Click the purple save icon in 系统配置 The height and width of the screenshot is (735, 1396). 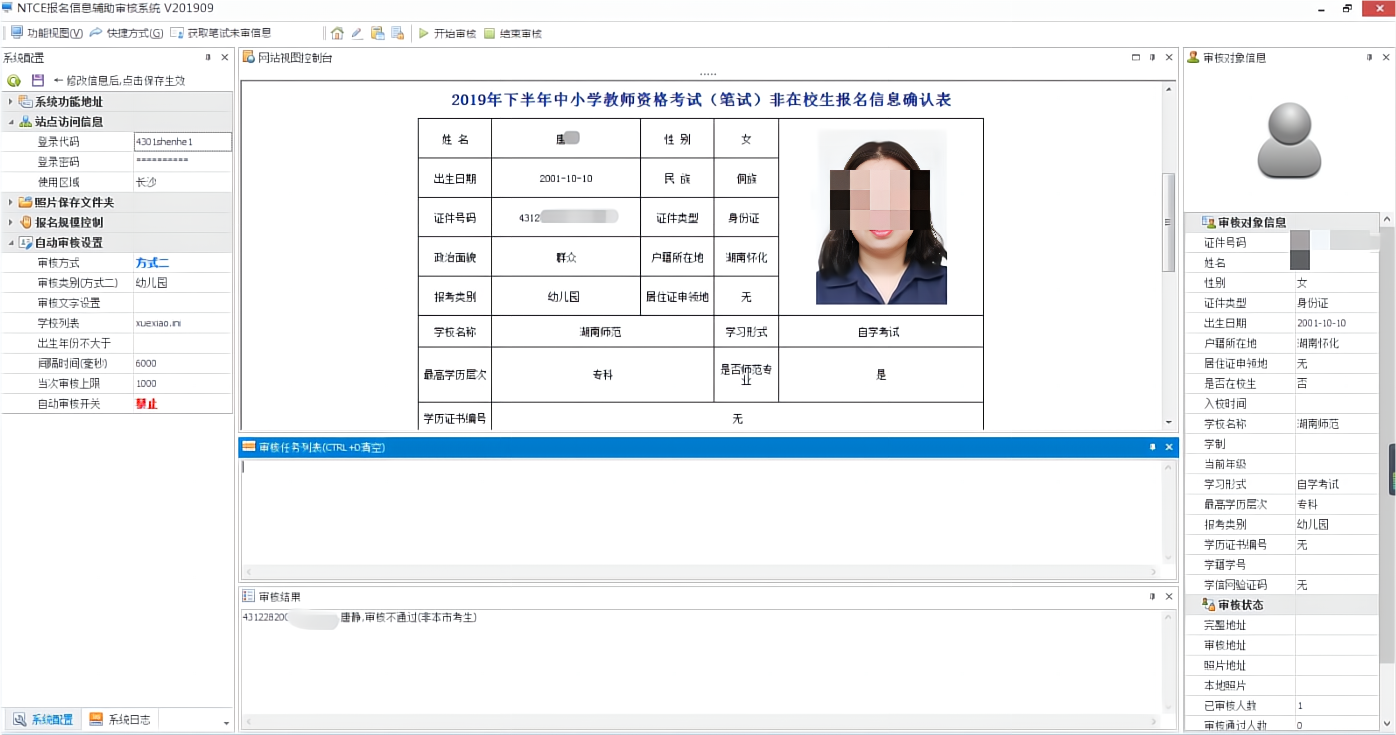(38, 80)
